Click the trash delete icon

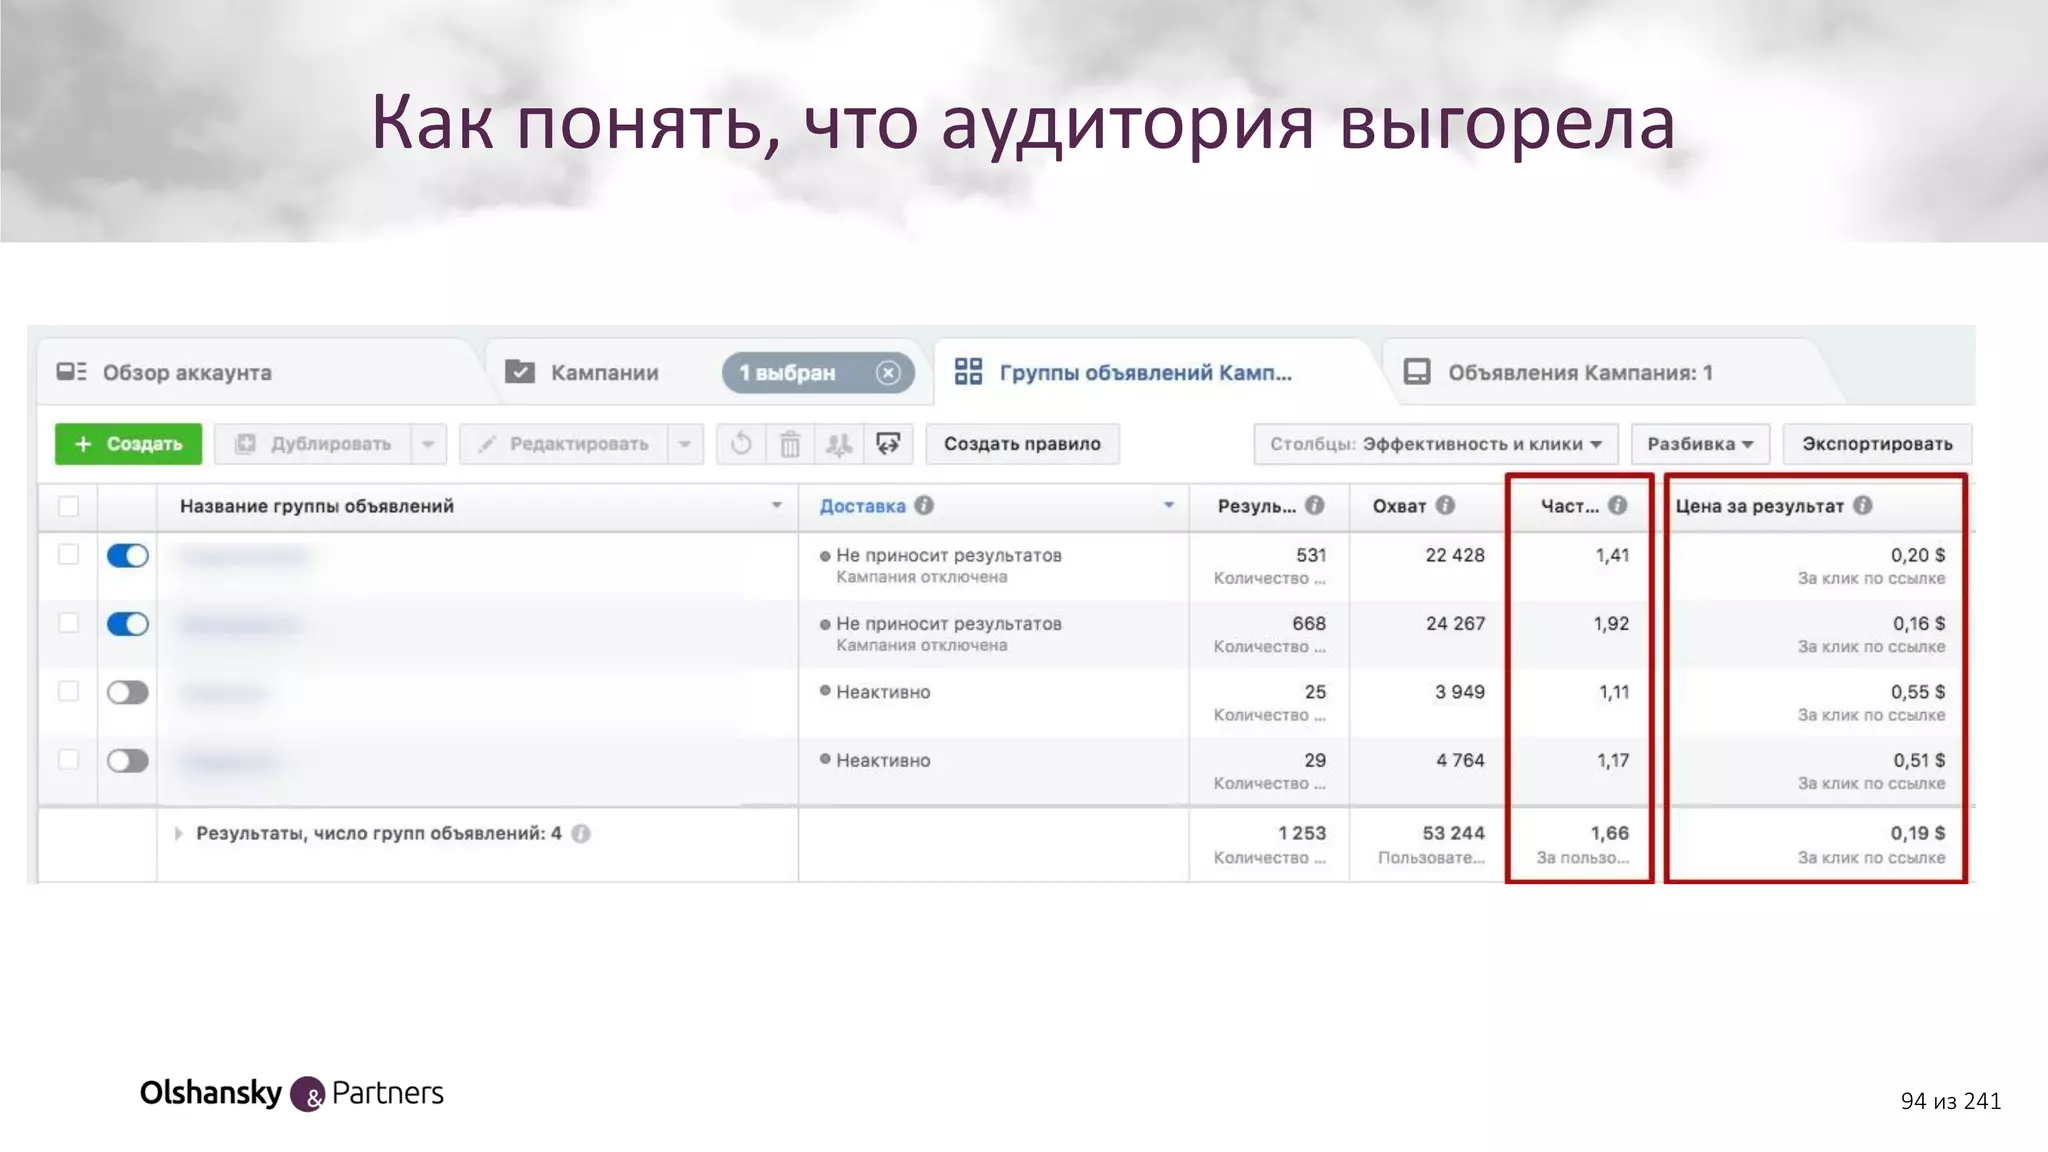[x=790, y=444]
